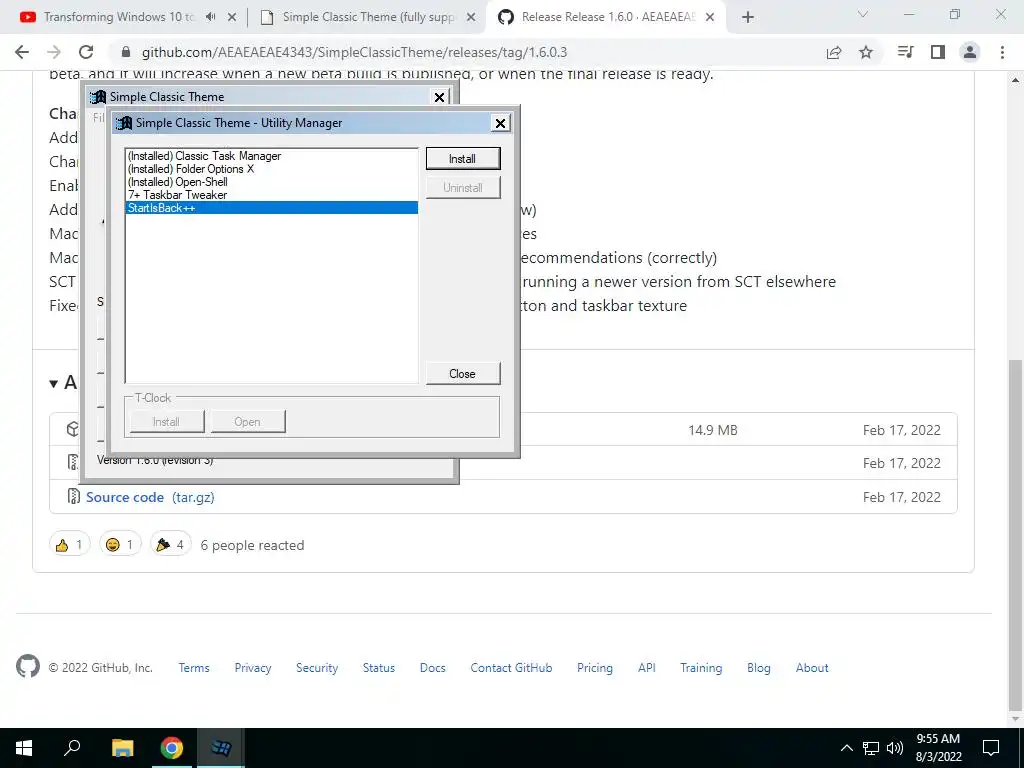Go forward to next page

pos(54,52)
